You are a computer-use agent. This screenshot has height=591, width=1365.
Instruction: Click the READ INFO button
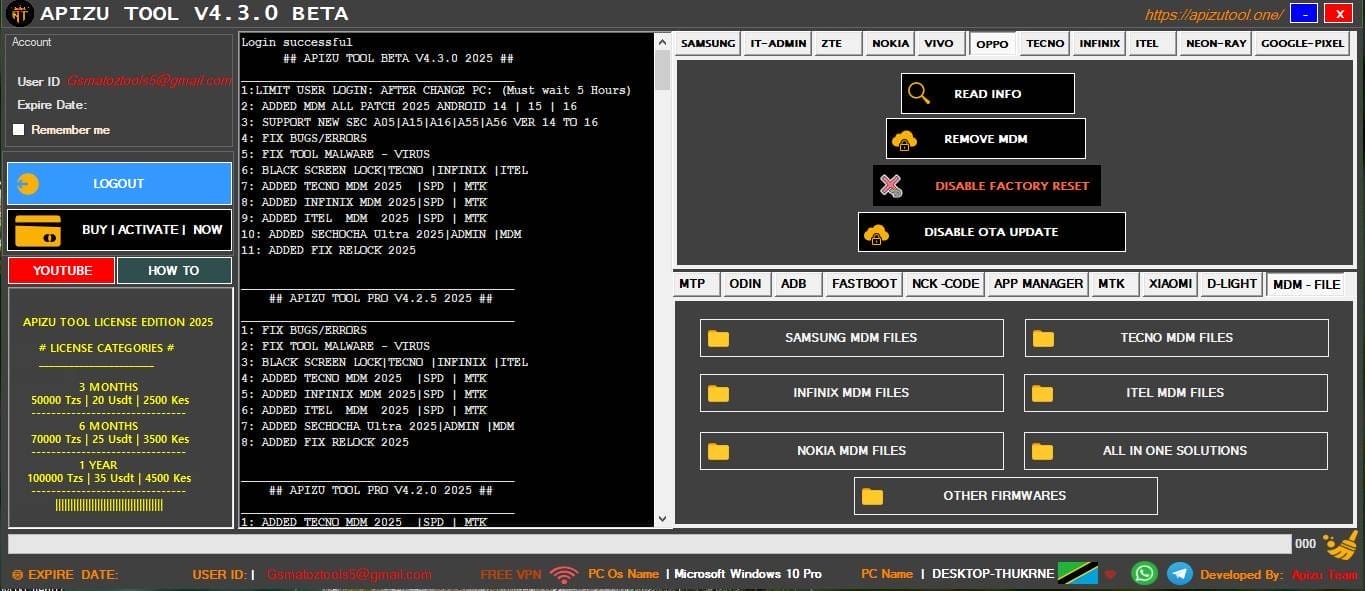pyautogui.click(x=988, y=93)
